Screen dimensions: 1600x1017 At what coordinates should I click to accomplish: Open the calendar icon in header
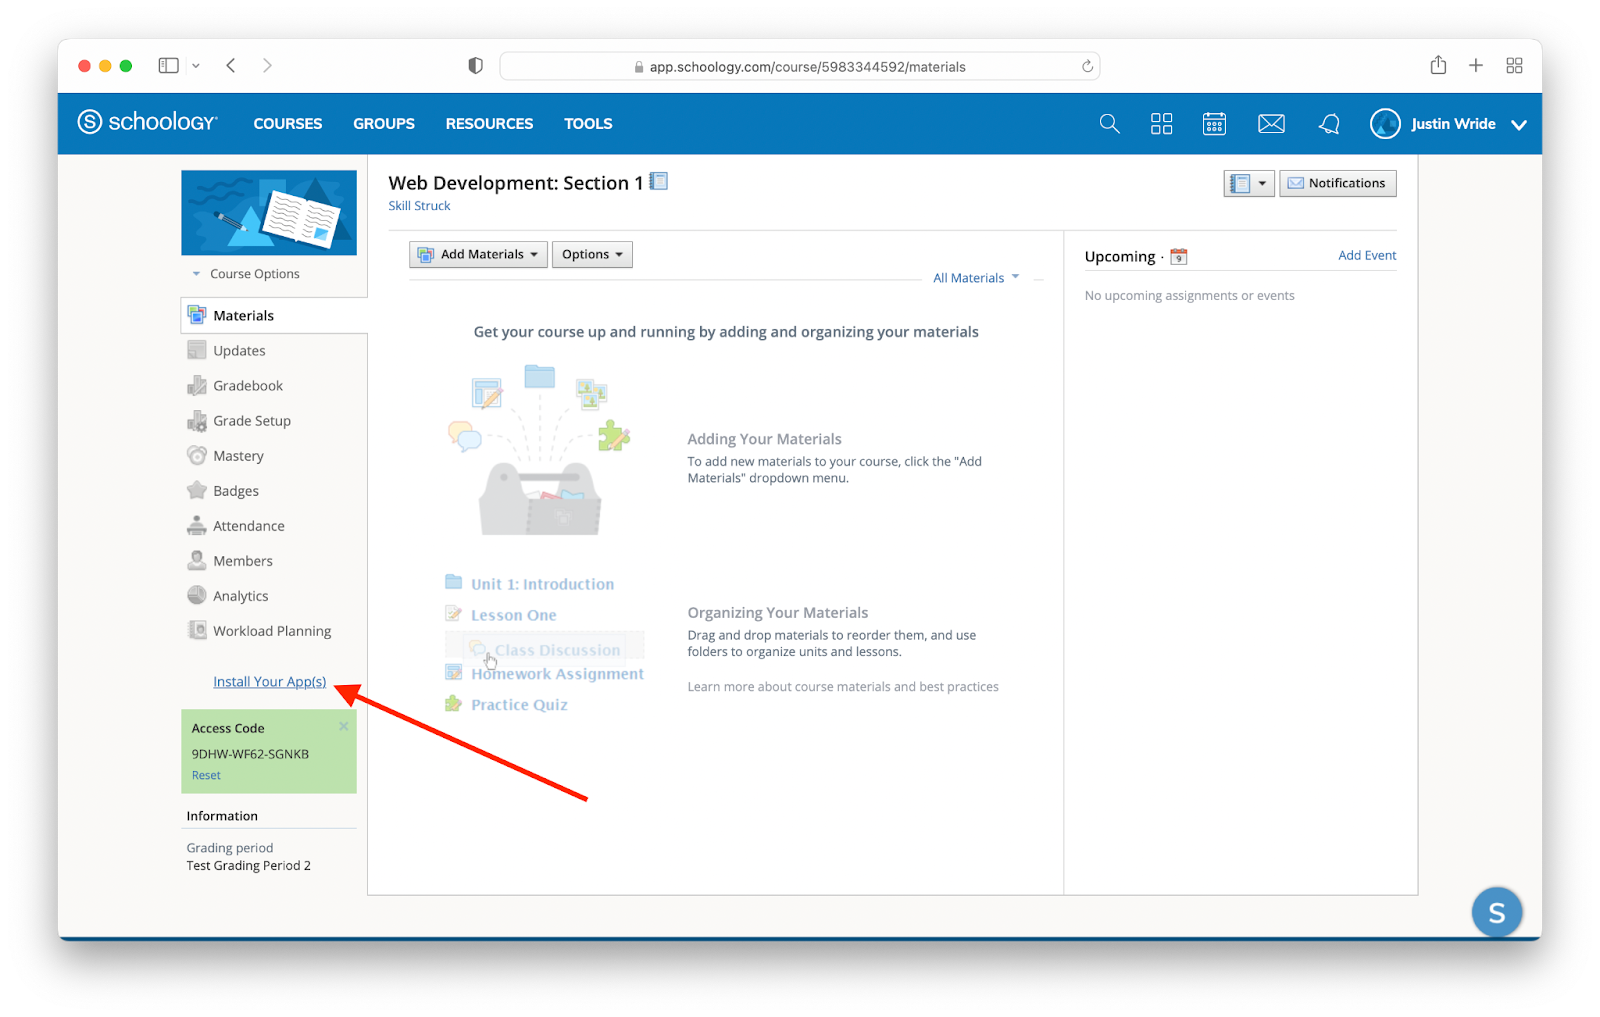pyautogui.click(x=1214, y=124)
